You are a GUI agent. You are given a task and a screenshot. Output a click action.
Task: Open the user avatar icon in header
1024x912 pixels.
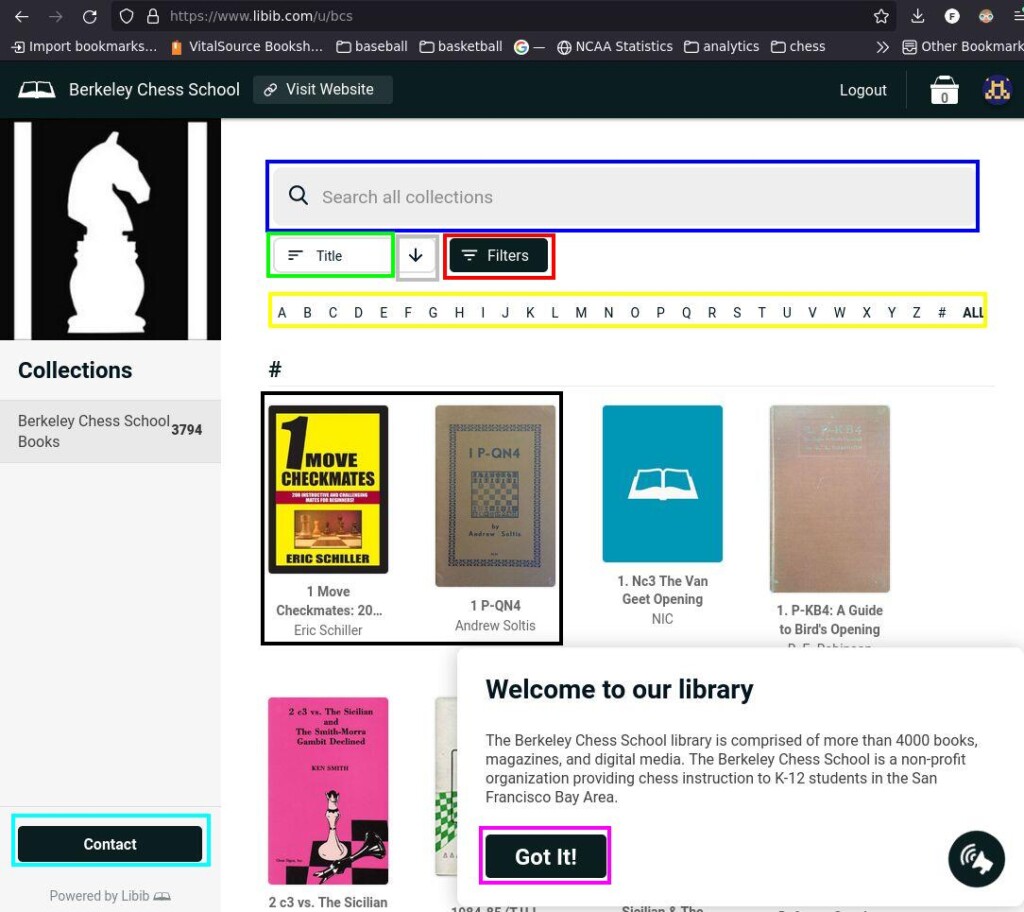[x=997, y=90]
